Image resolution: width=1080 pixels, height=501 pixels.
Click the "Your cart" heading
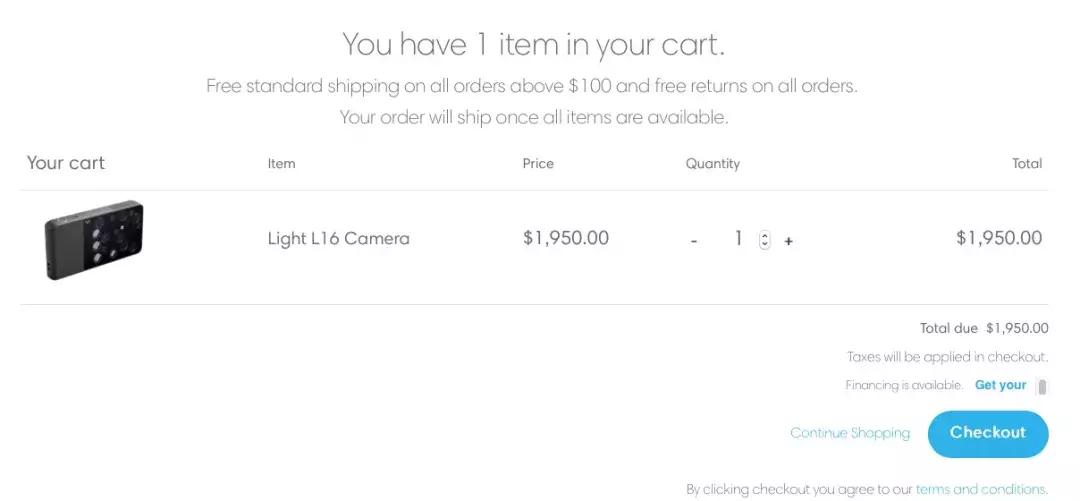tap(66, 163)
